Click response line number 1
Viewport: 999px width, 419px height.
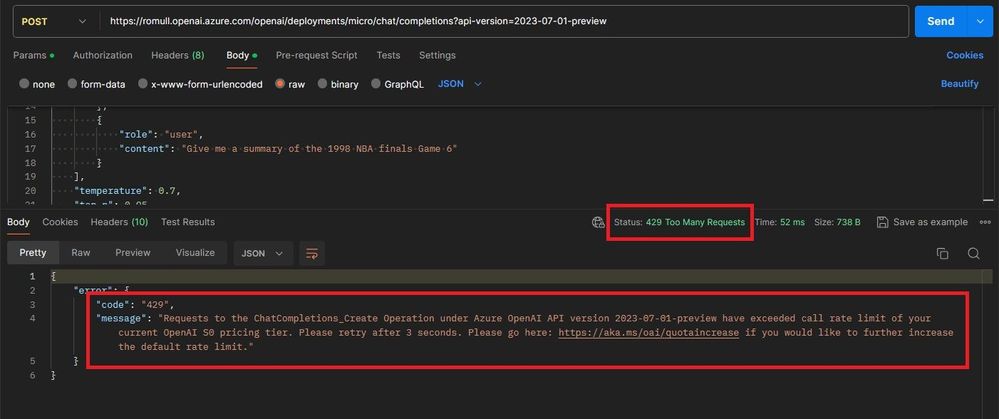[x=32, y=276]
